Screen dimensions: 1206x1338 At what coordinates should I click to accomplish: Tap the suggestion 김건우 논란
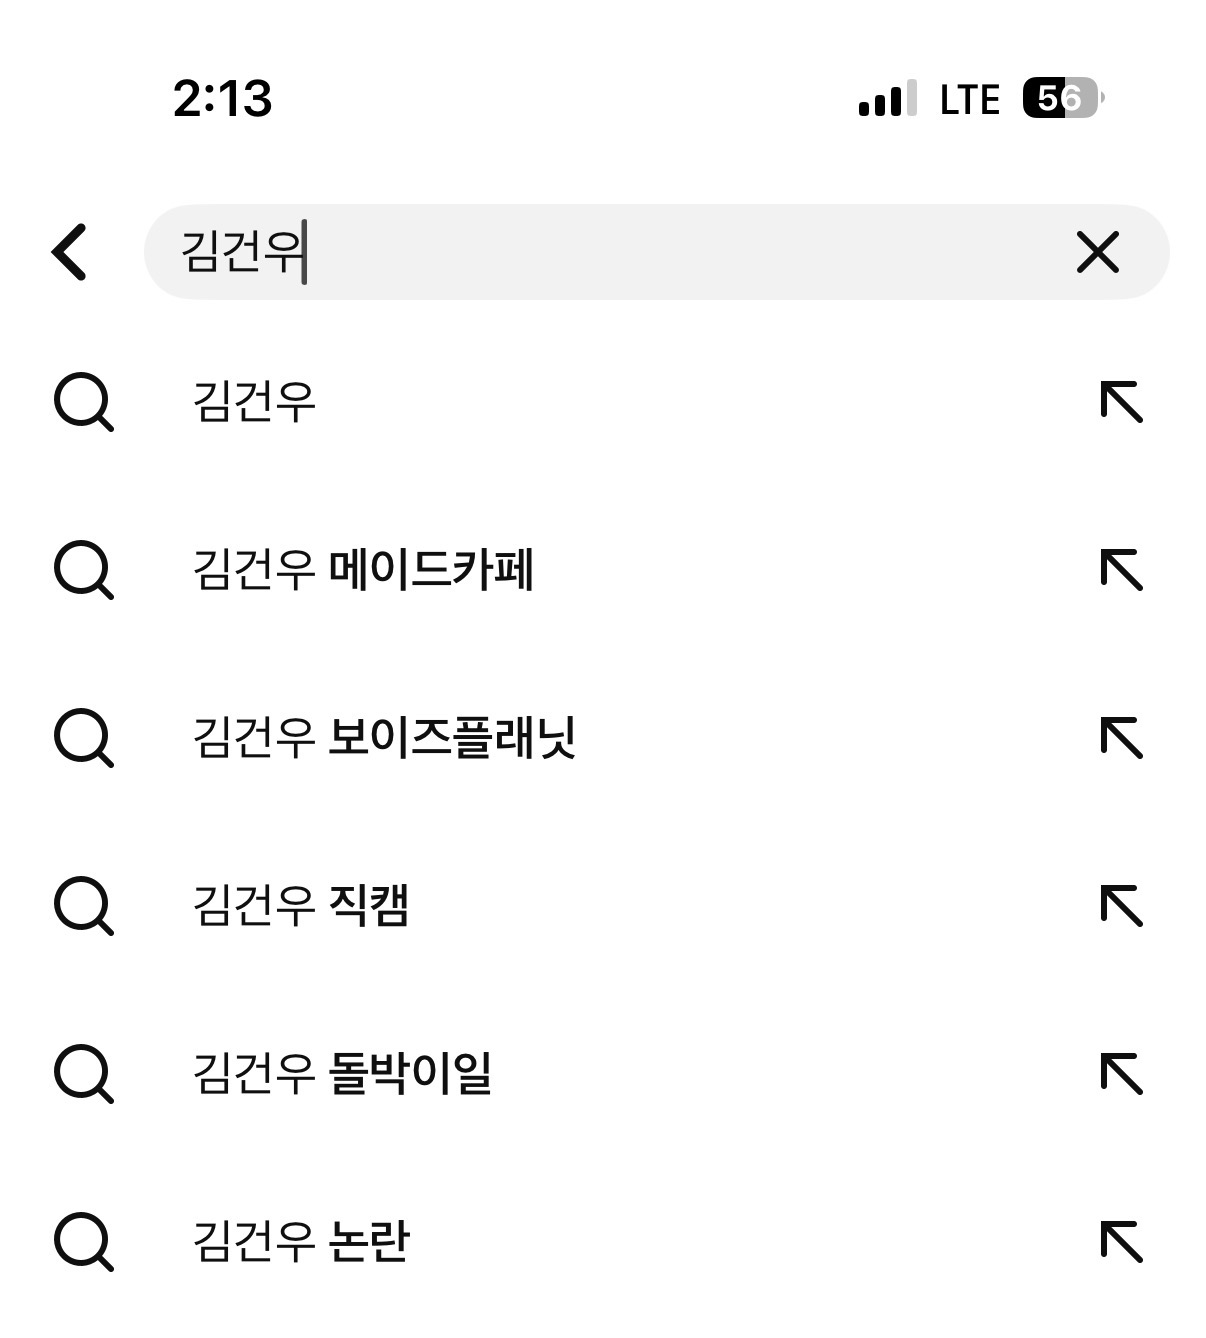(301, 1242)
